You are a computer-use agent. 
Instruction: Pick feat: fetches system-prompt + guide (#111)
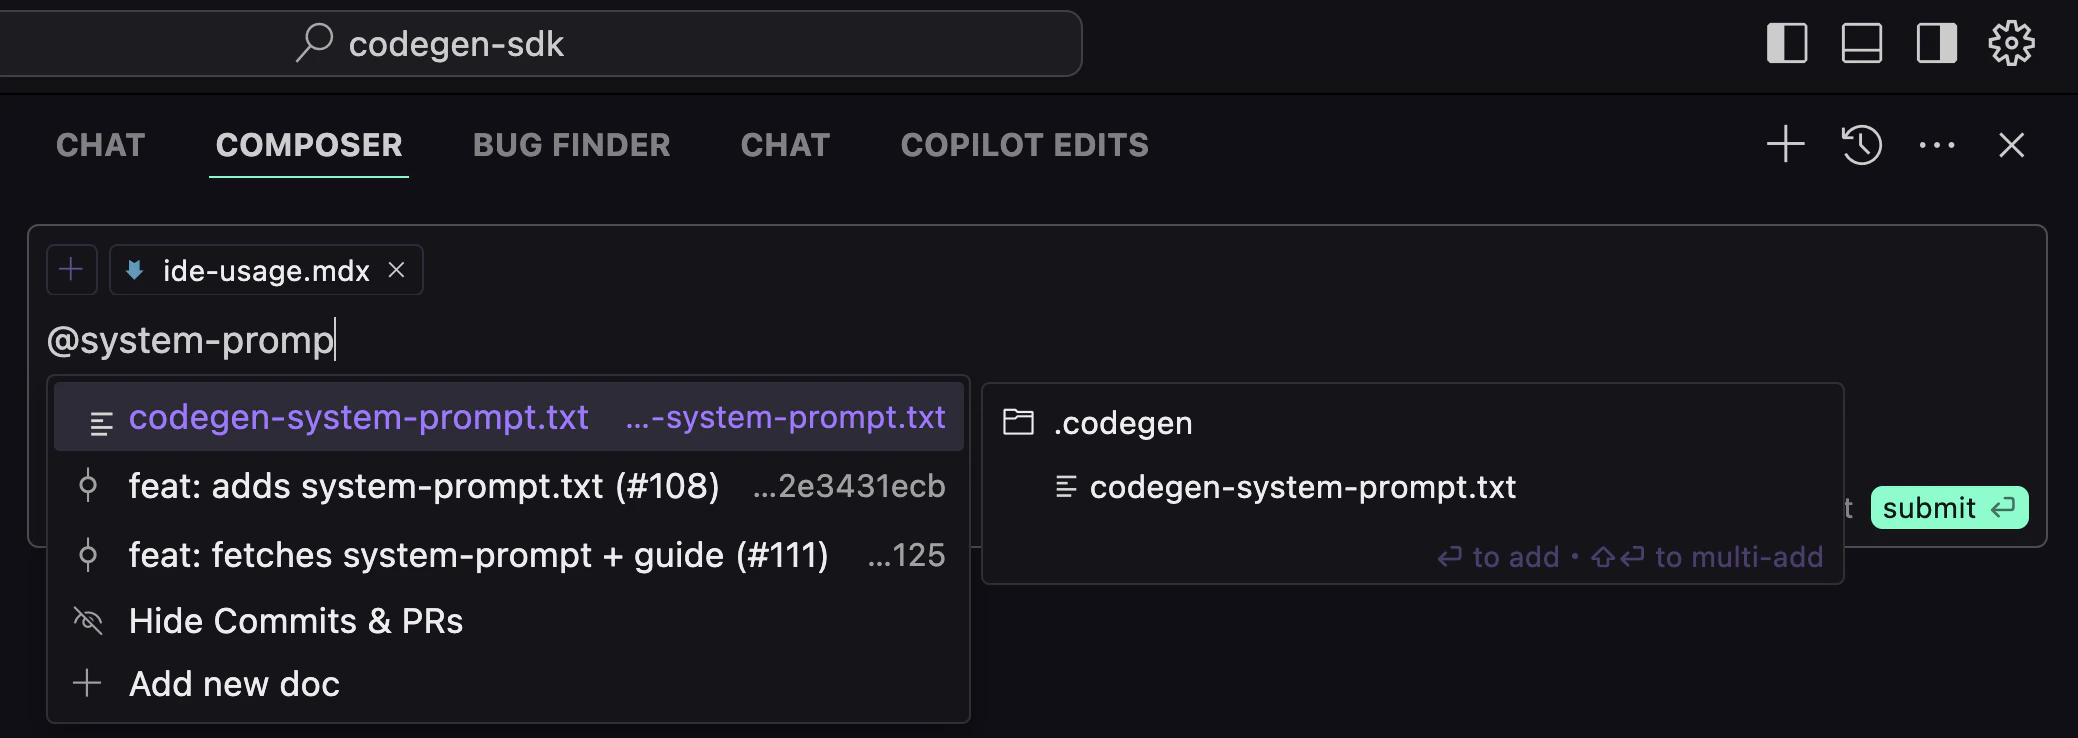point(509,555)
